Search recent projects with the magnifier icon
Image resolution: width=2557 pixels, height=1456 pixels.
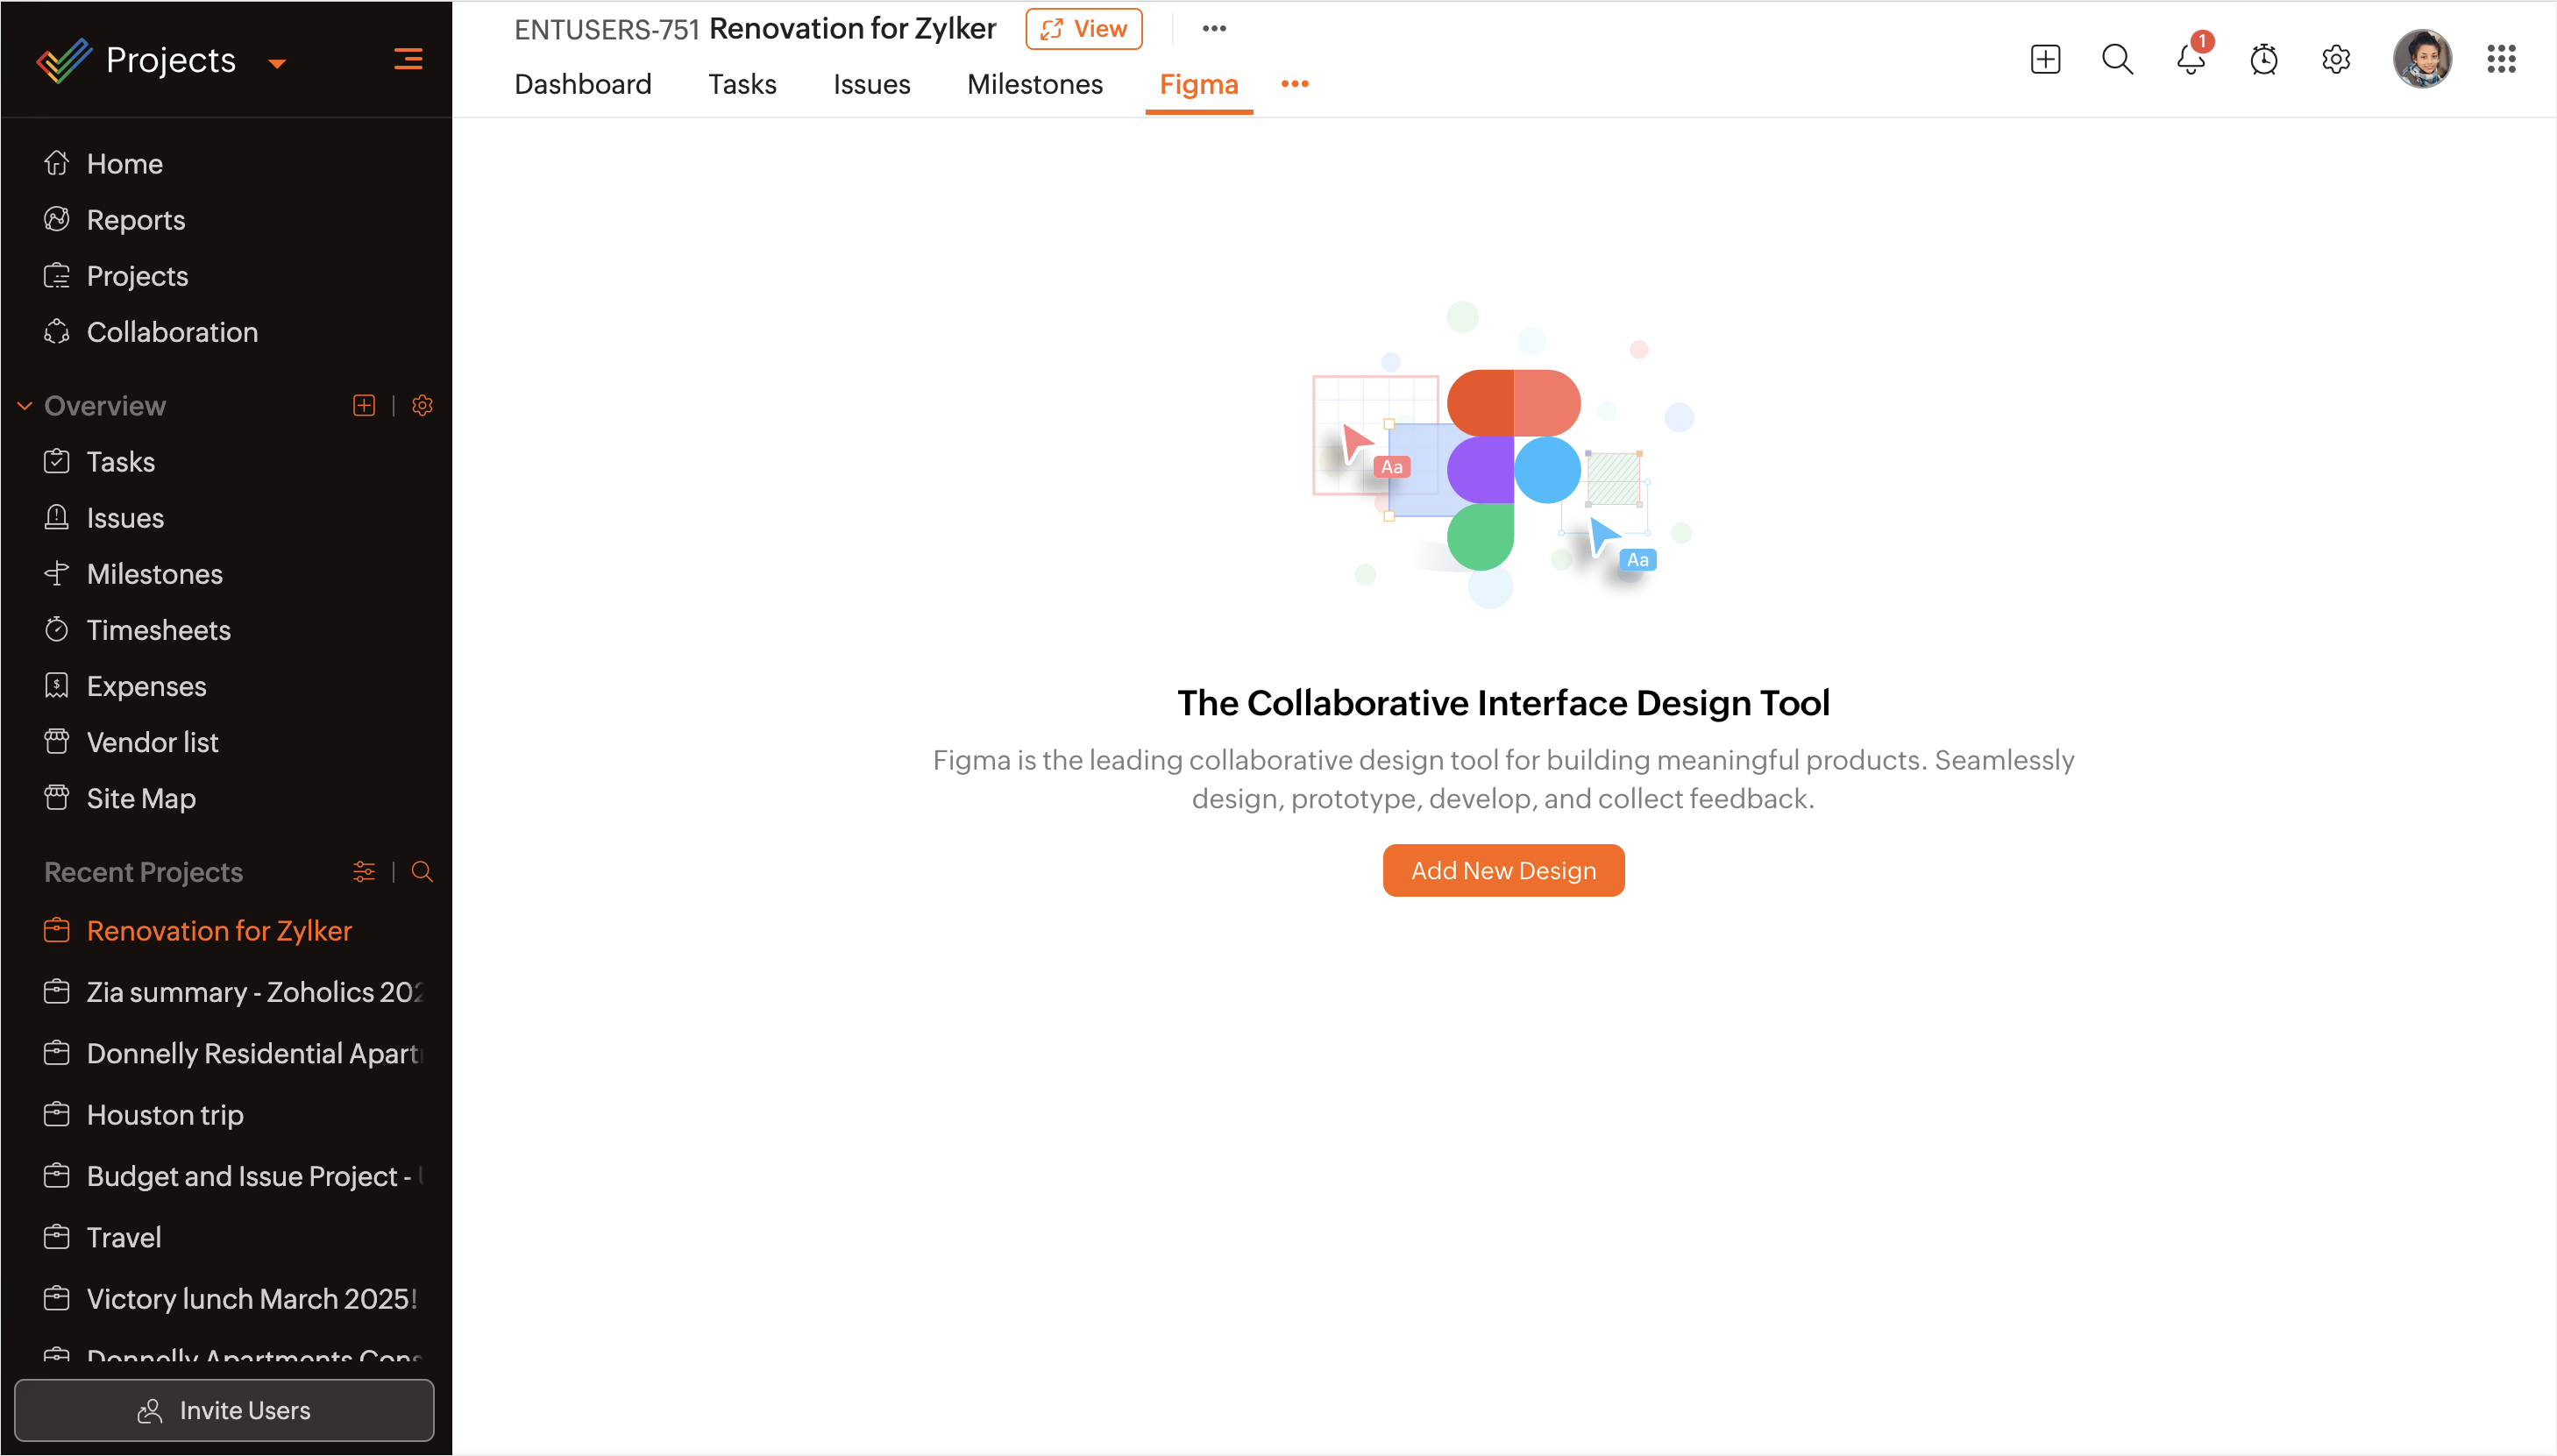tap(422, 871)
